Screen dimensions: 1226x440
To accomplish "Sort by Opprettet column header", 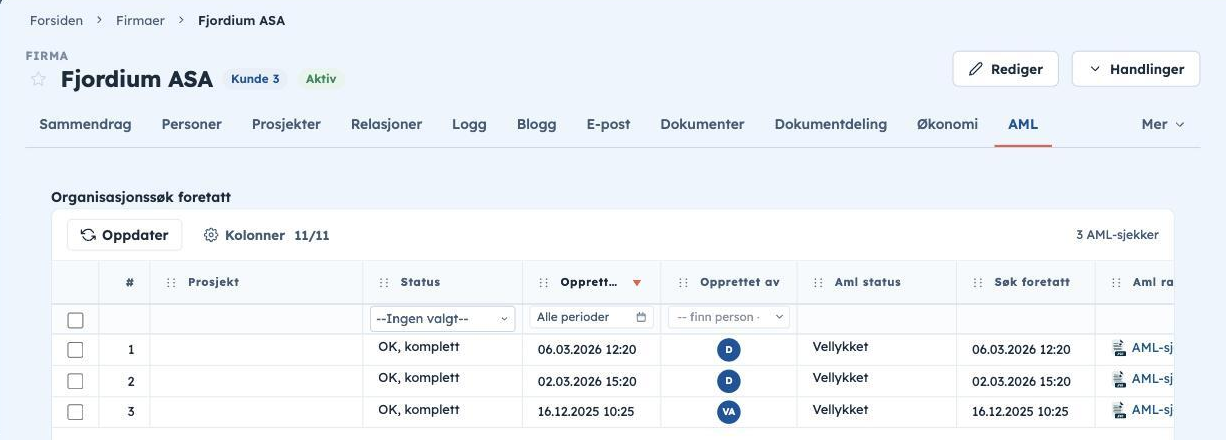I will coord(588,282).
